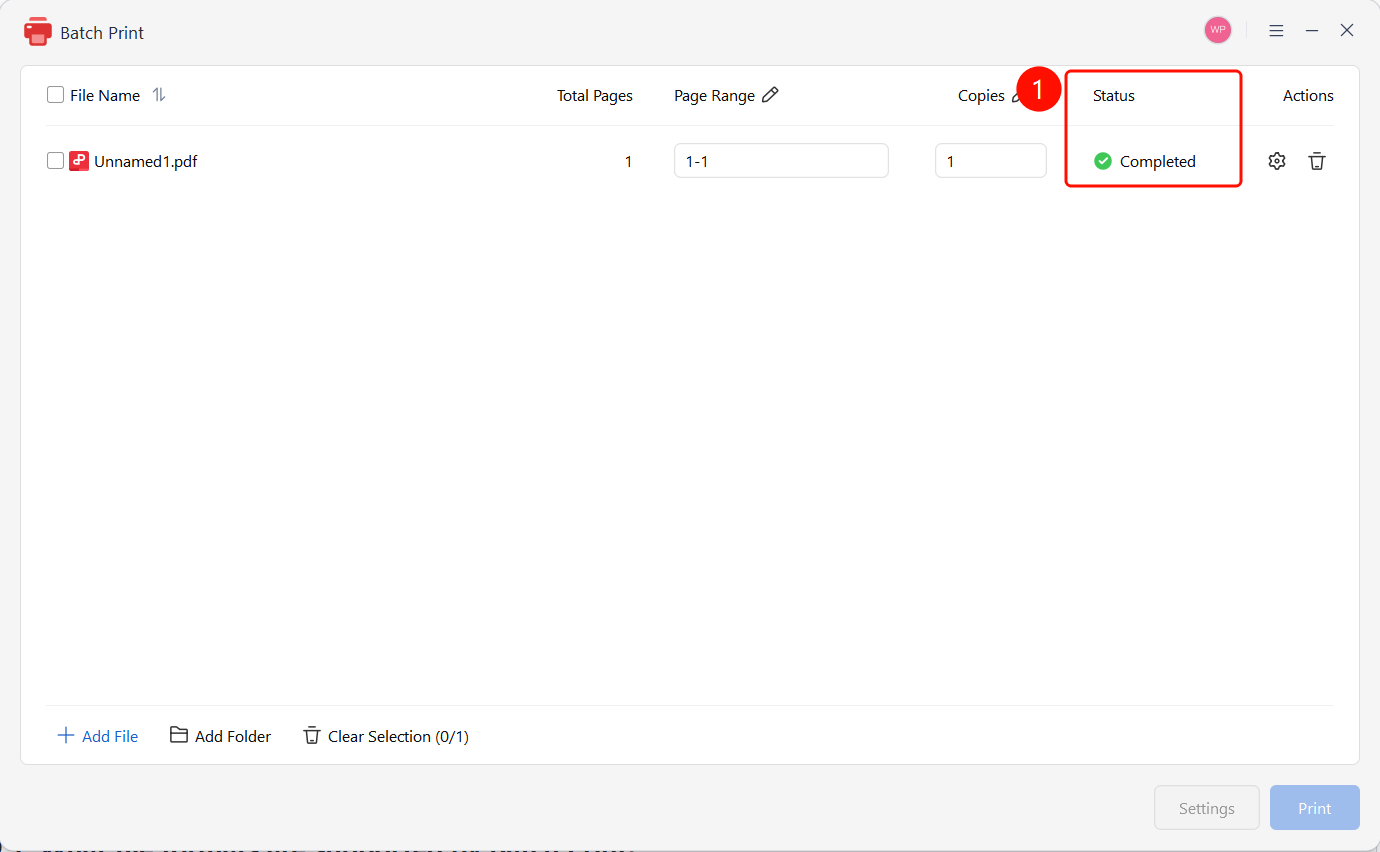This screenshot has height=852, width=1380.
Task: Click the Page Range column header text
Action: [x=714, y=96]
